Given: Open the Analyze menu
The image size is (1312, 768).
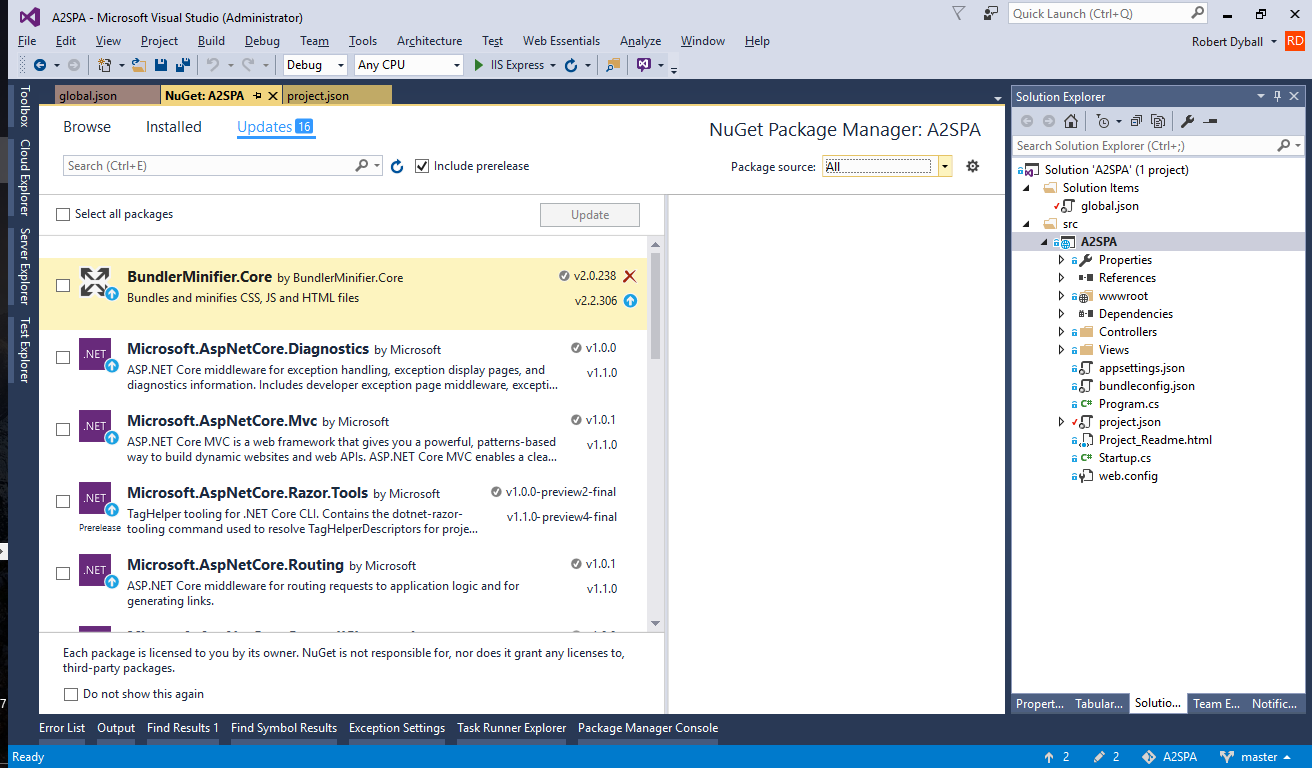Looking at the screenshot, I should (x=640, y=41).
